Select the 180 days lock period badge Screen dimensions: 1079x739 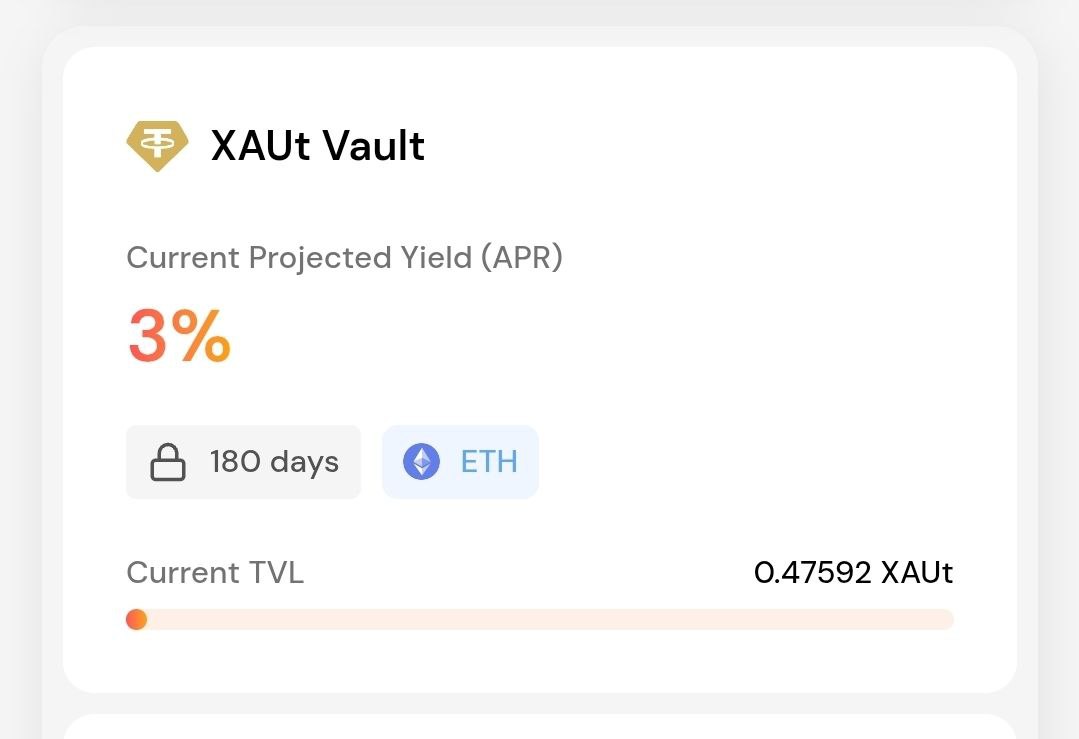[243, 462]
